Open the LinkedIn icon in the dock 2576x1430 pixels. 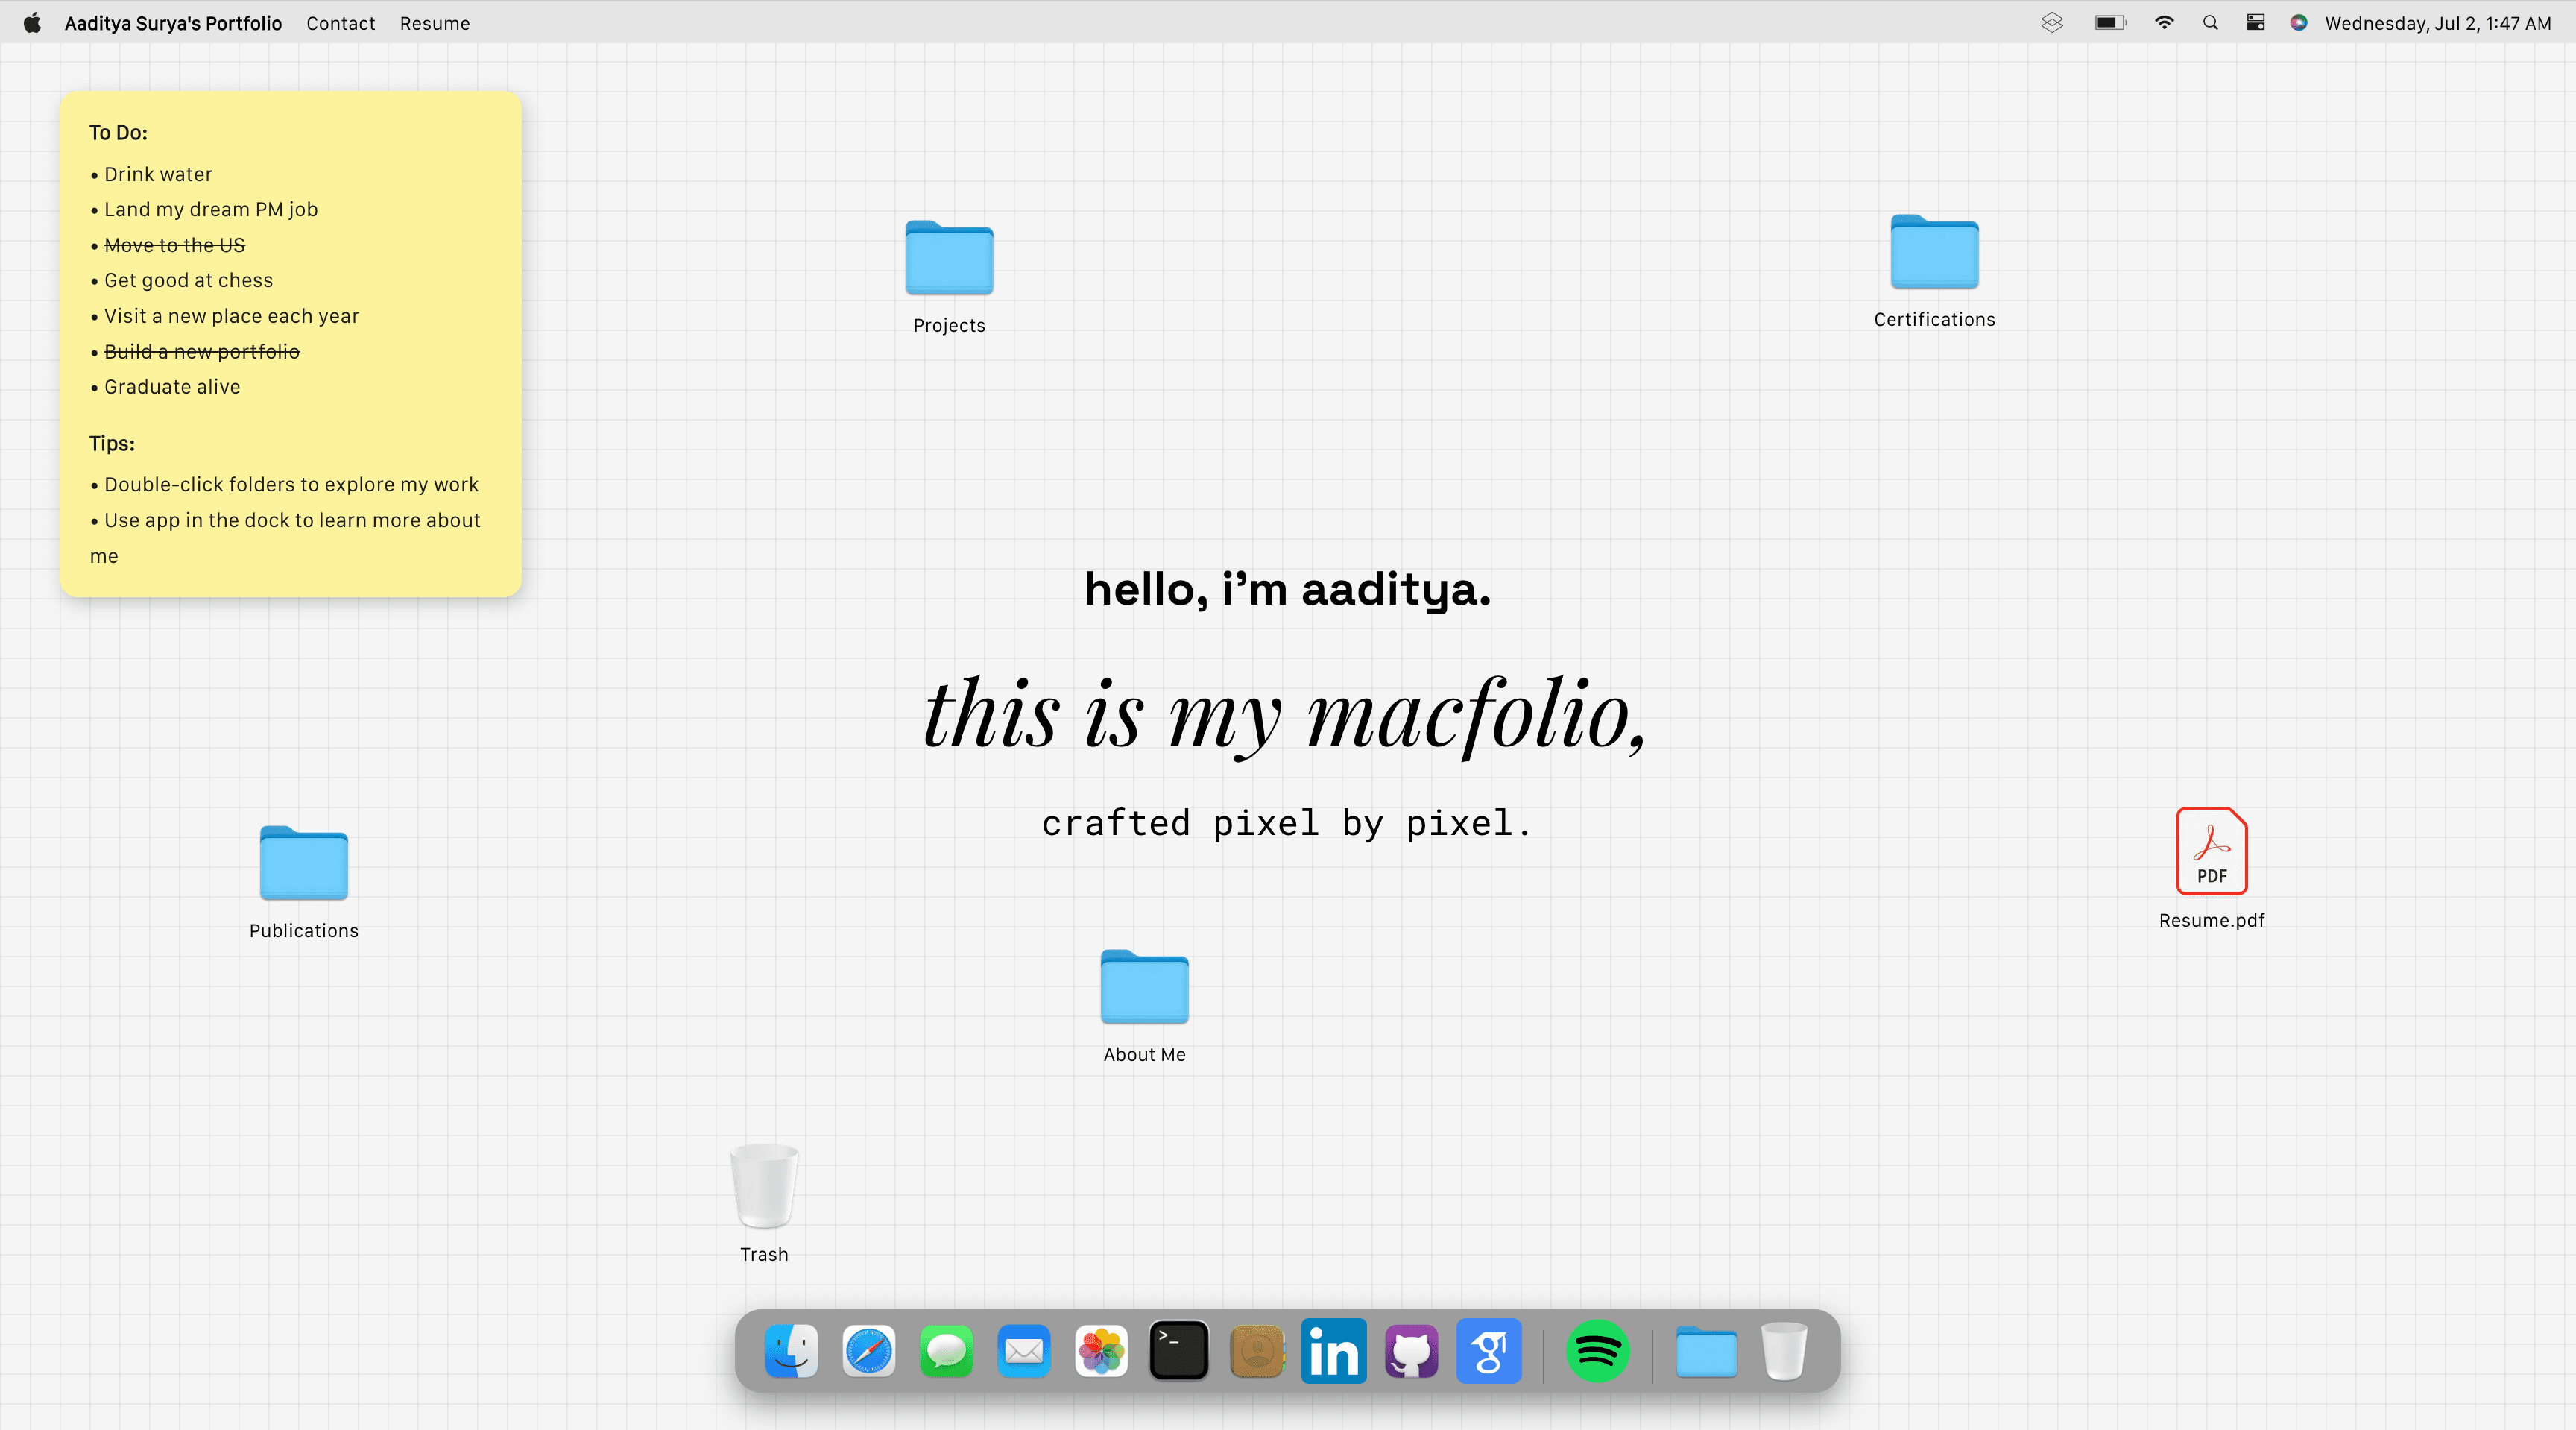pos(1333,1351)
